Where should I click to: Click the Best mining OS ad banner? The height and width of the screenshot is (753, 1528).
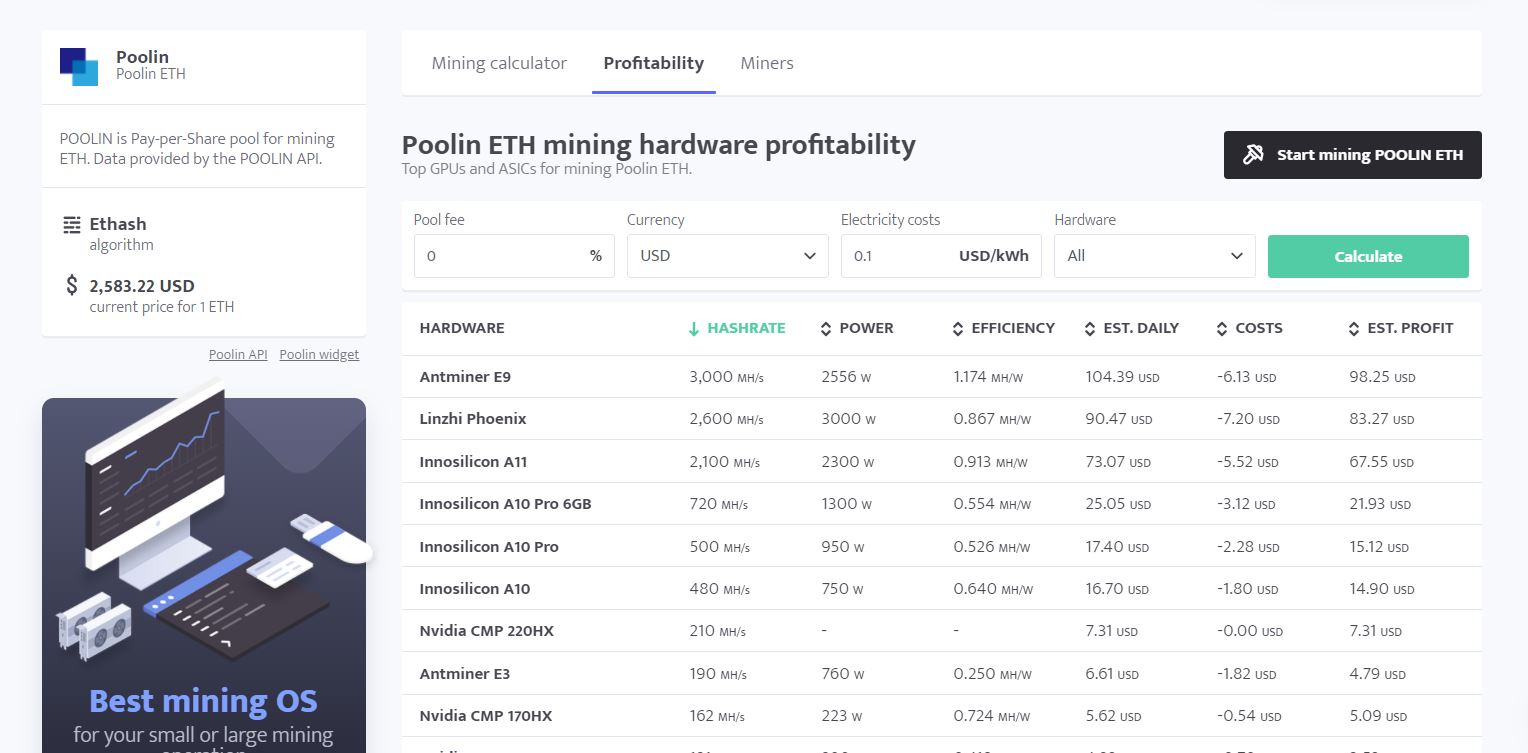204,575
